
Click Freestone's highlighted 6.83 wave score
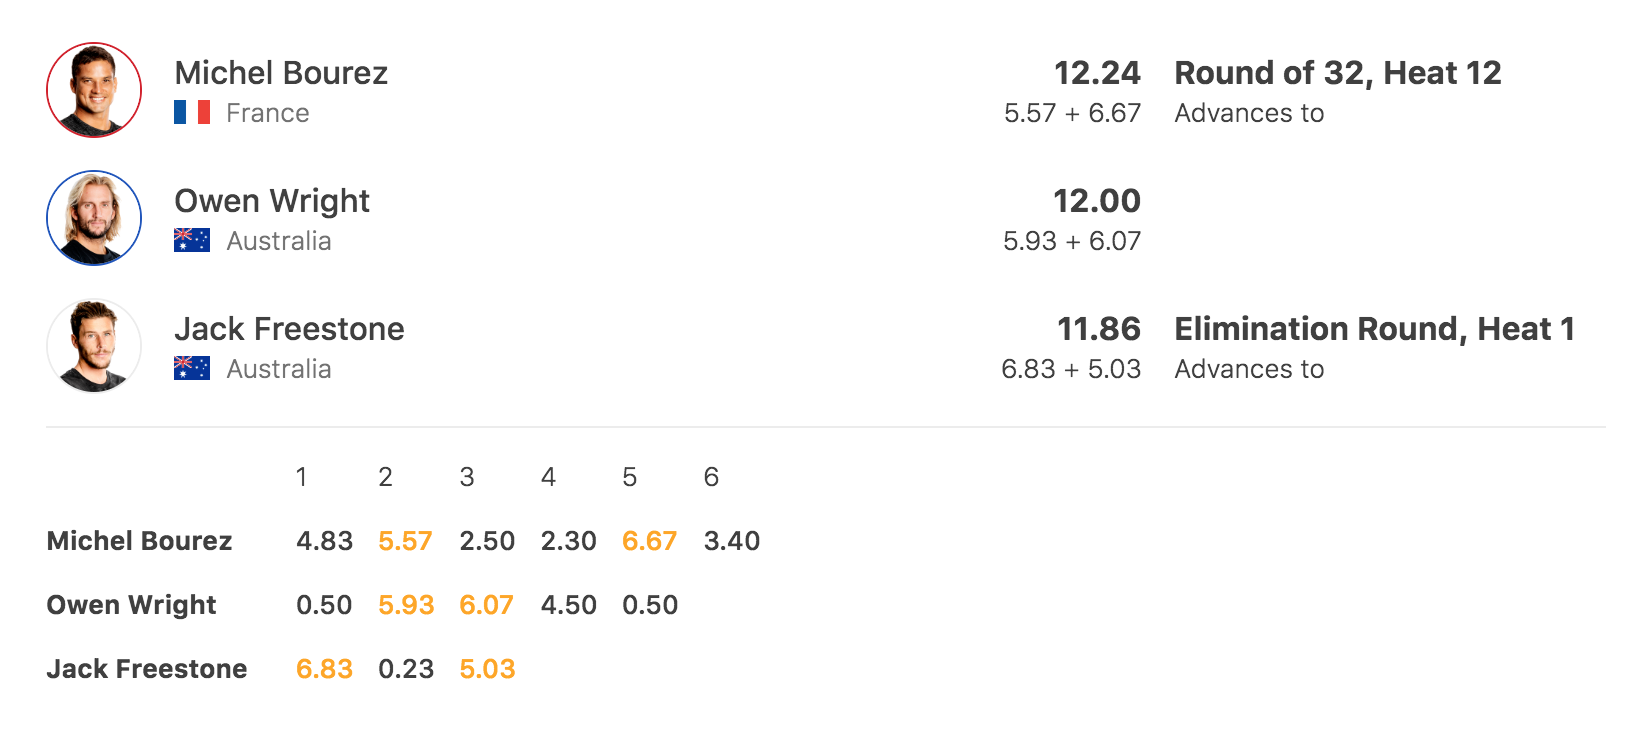pyautogui.click(x=324, y=669)
